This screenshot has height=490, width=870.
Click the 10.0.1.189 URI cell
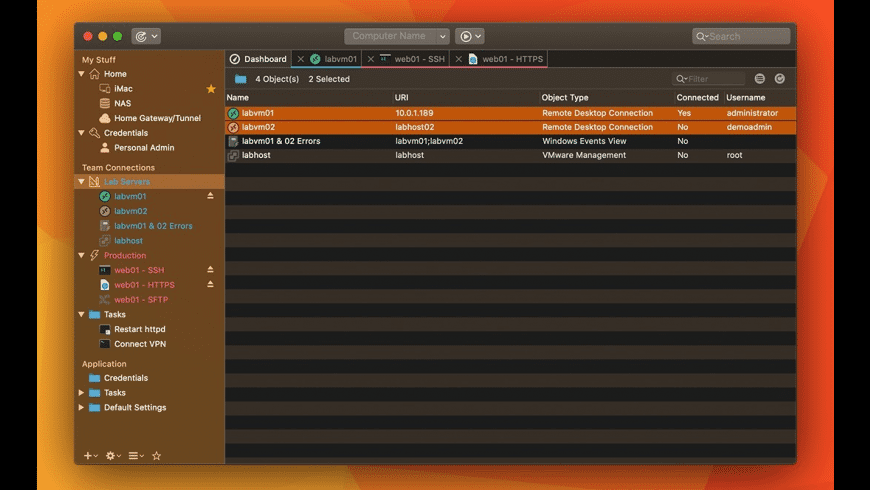(x=414, y=113)
